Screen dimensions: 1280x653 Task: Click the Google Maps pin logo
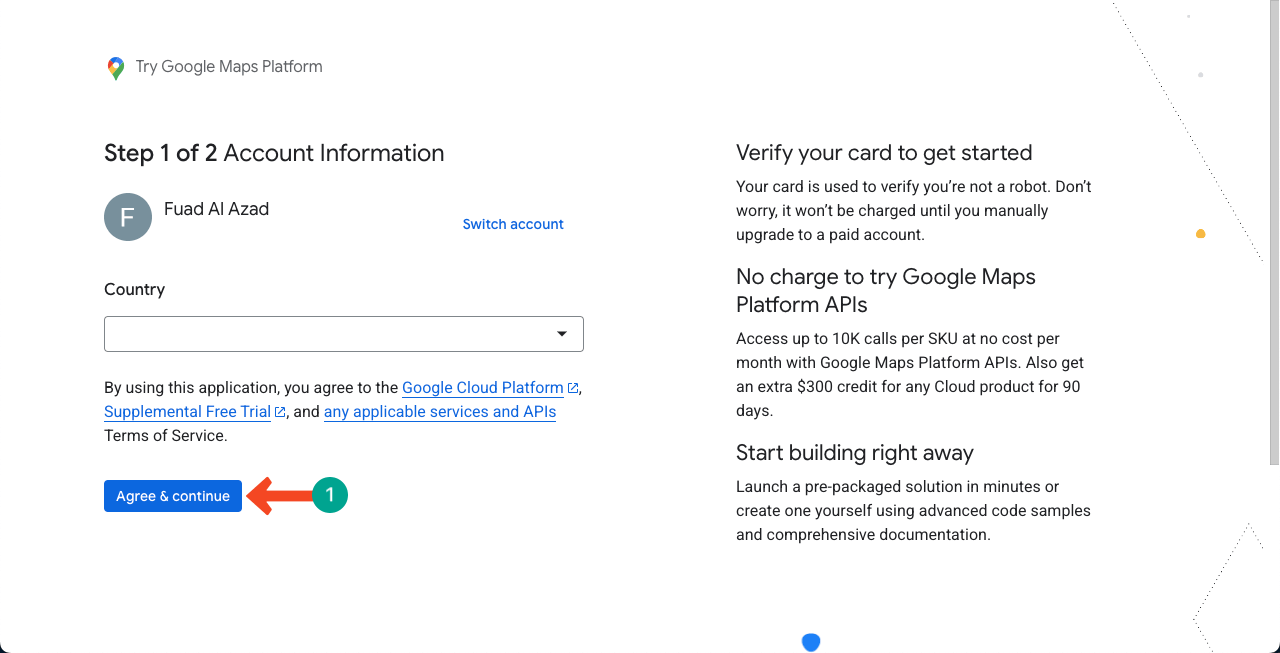tap(116, 68)
